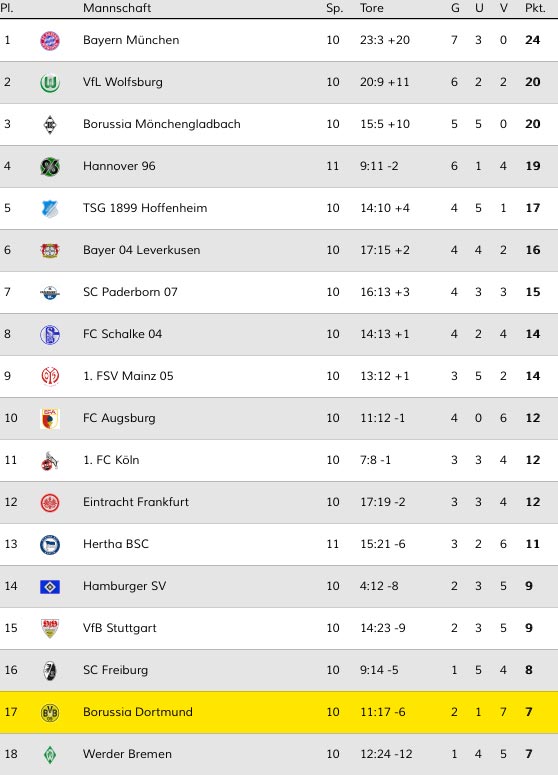Select the highlighted yellow Borussia Dortmund row
Screen dimensions: 558x775
[279, 712]
